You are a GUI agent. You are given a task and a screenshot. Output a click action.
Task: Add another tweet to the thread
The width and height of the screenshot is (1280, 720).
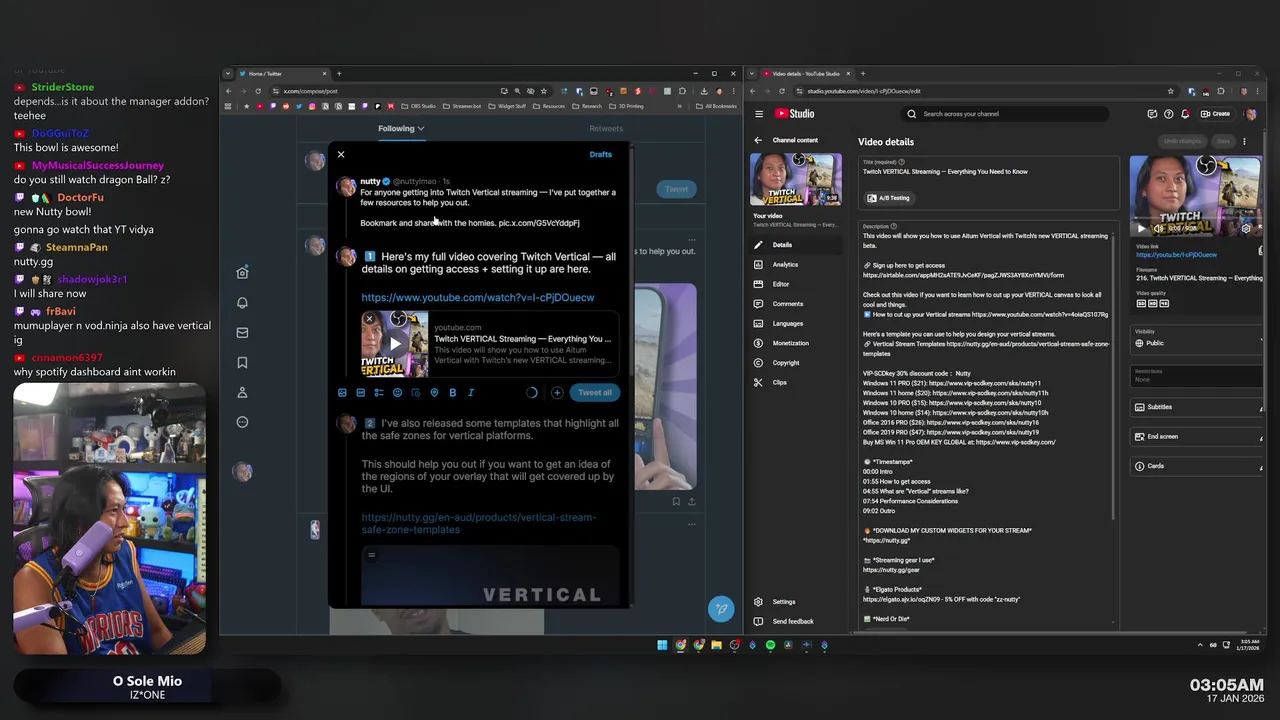[x=557, y=393]
